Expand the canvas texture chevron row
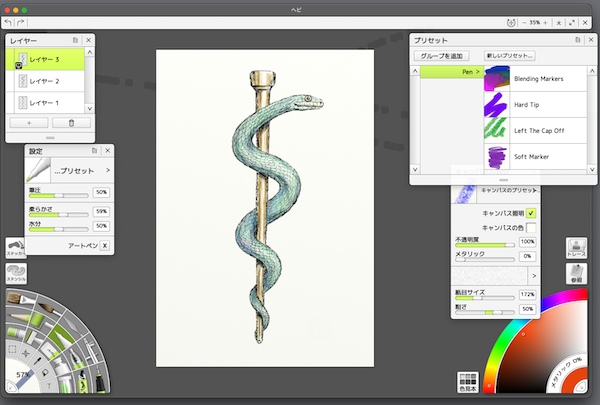Image resolution: width=600 pixels, height=405 pixels. pyautogui.click(x=535, y=275)
